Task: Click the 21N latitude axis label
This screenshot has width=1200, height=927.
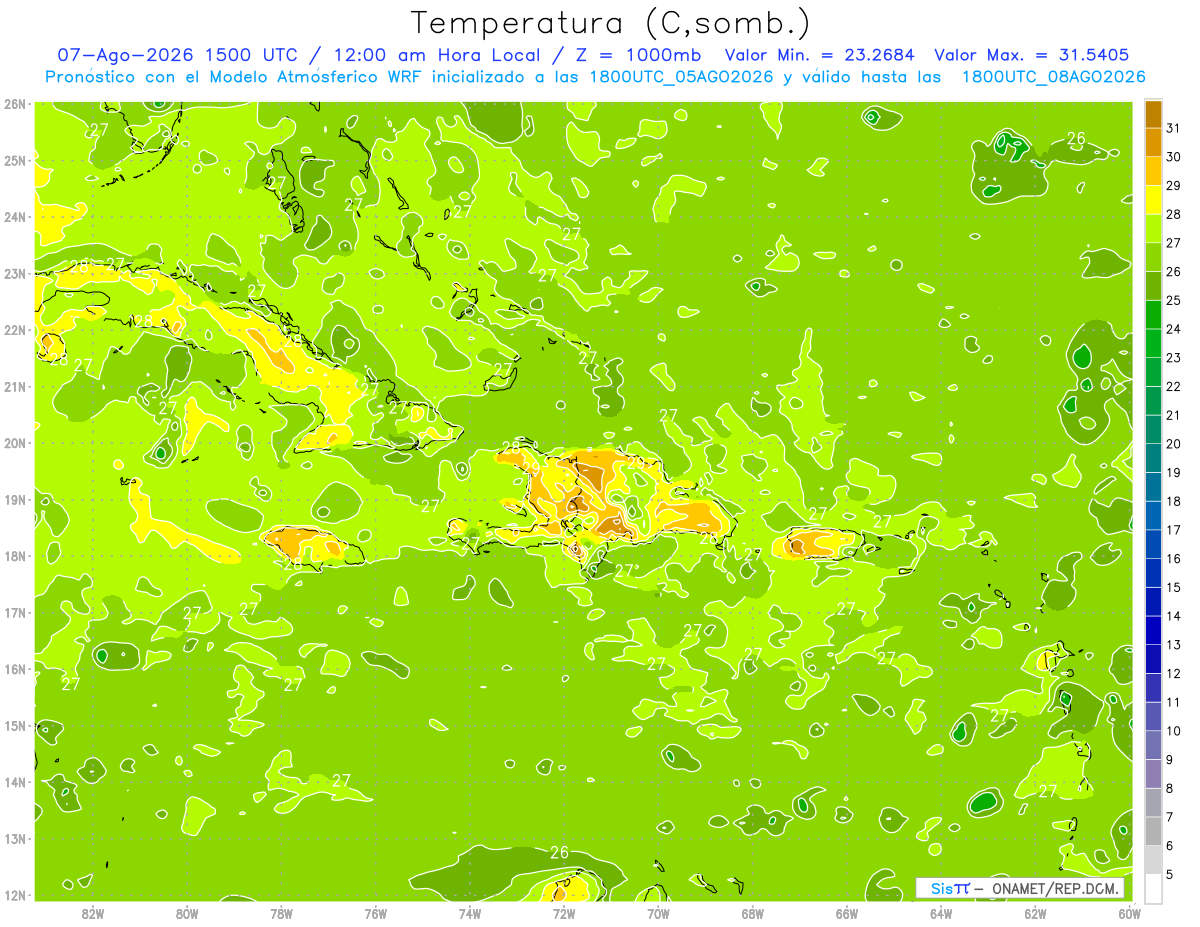Action: pyautogui.click(x=15, y=386)
